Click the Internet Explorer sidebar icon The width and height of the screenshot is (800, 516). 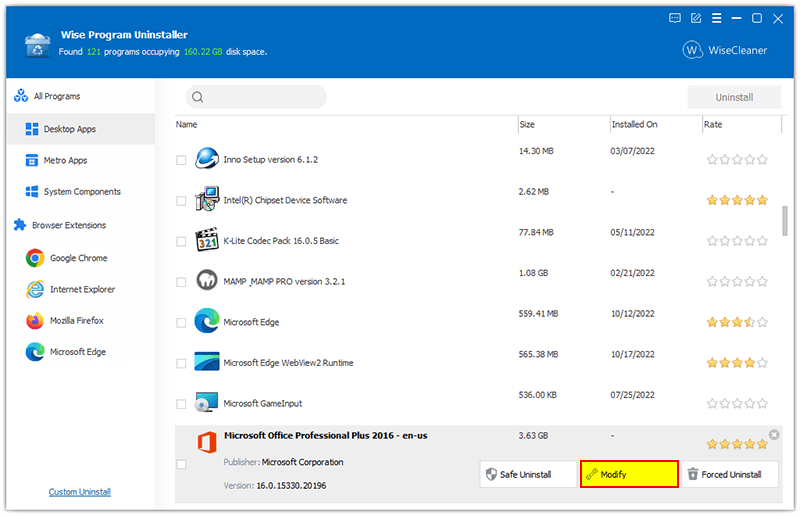[x=35, y=289]
